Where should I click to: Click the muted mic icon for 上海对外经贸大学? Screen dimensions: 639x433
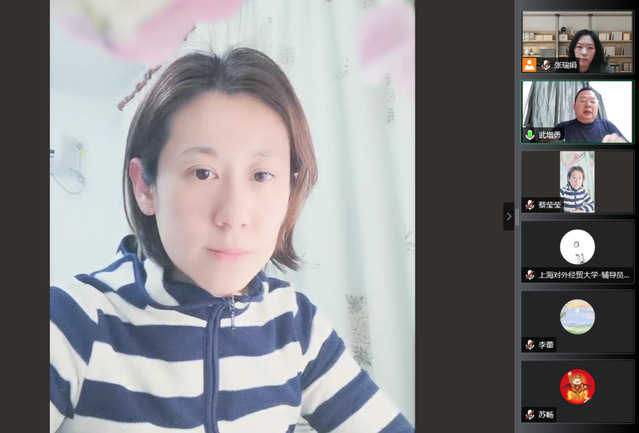(x=530, y=275)
